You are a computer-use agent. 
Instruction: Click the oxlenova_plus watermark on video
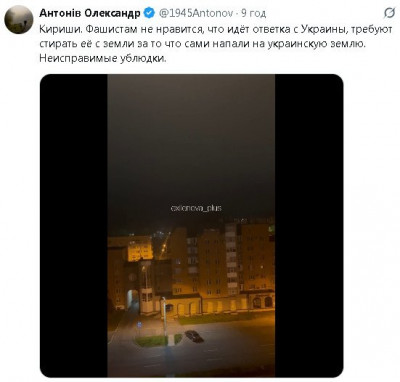[196, 208]
